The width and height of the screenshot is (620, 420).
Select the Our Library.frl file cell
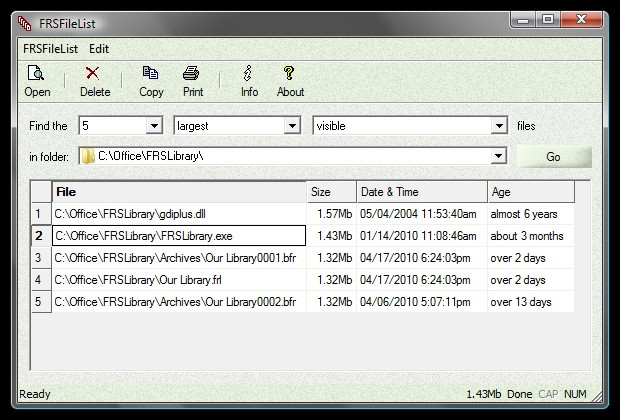click(179, 280)
